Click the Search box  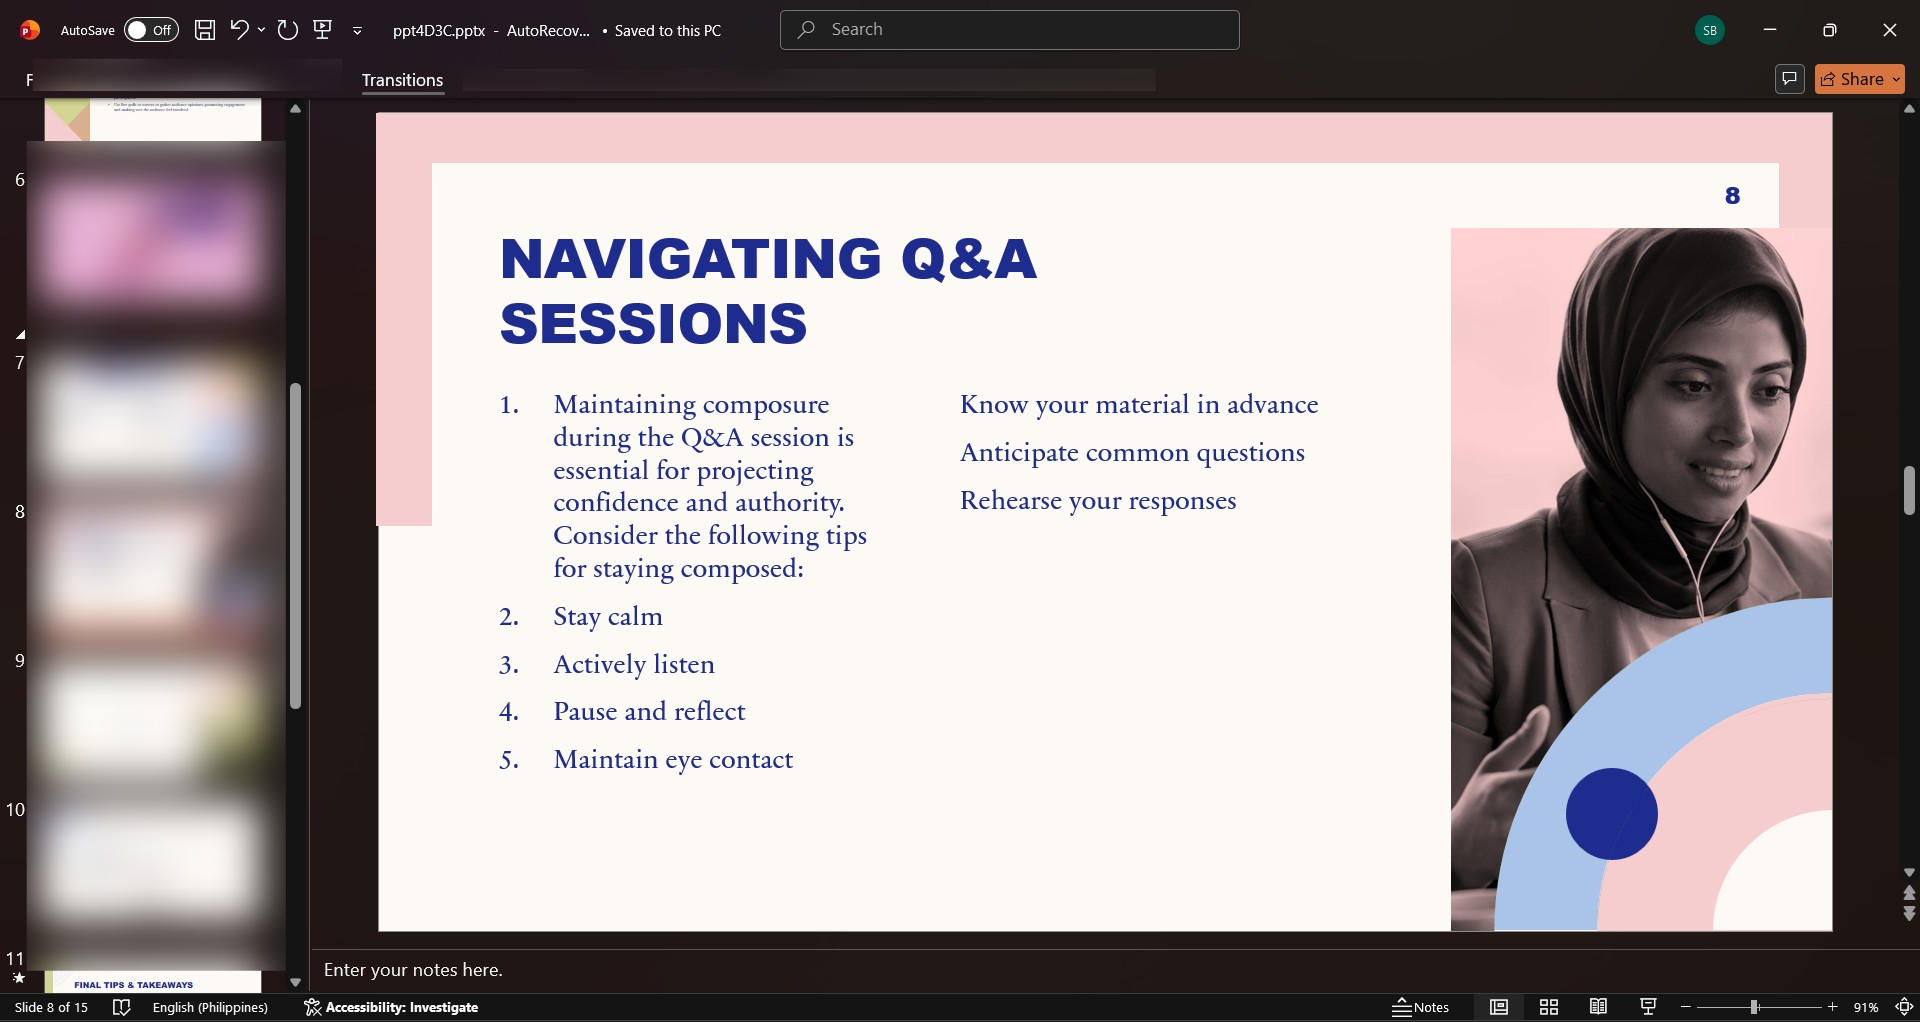point(1010,30)
